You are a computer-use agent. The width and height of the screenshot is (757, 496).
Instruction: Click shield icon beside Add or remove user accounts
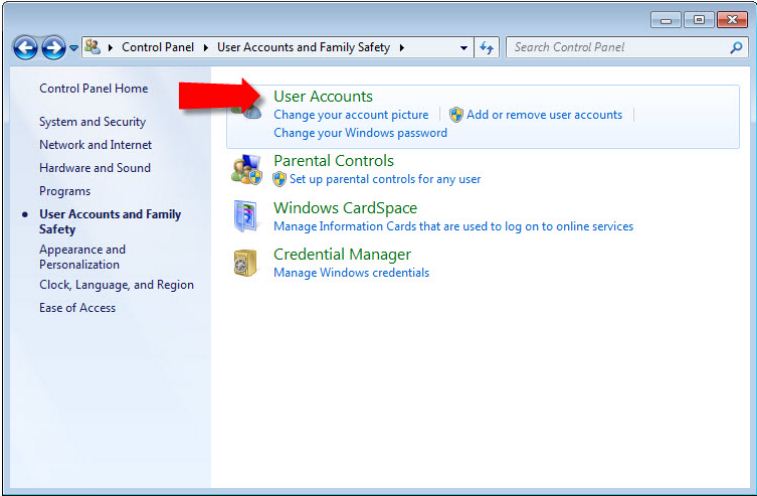click(x=456, y=115)
